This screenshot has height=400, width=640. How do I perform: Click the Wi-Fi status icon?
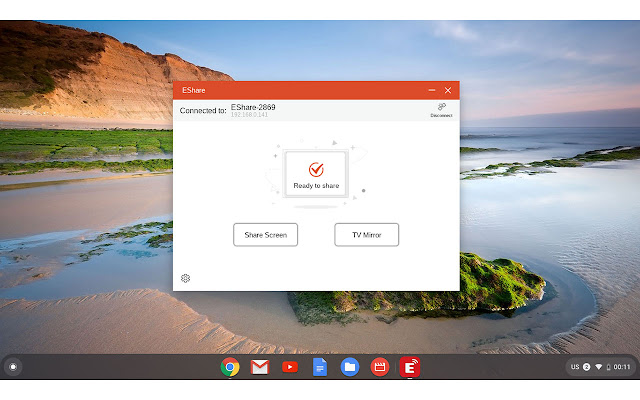click(x=598, y=367)
